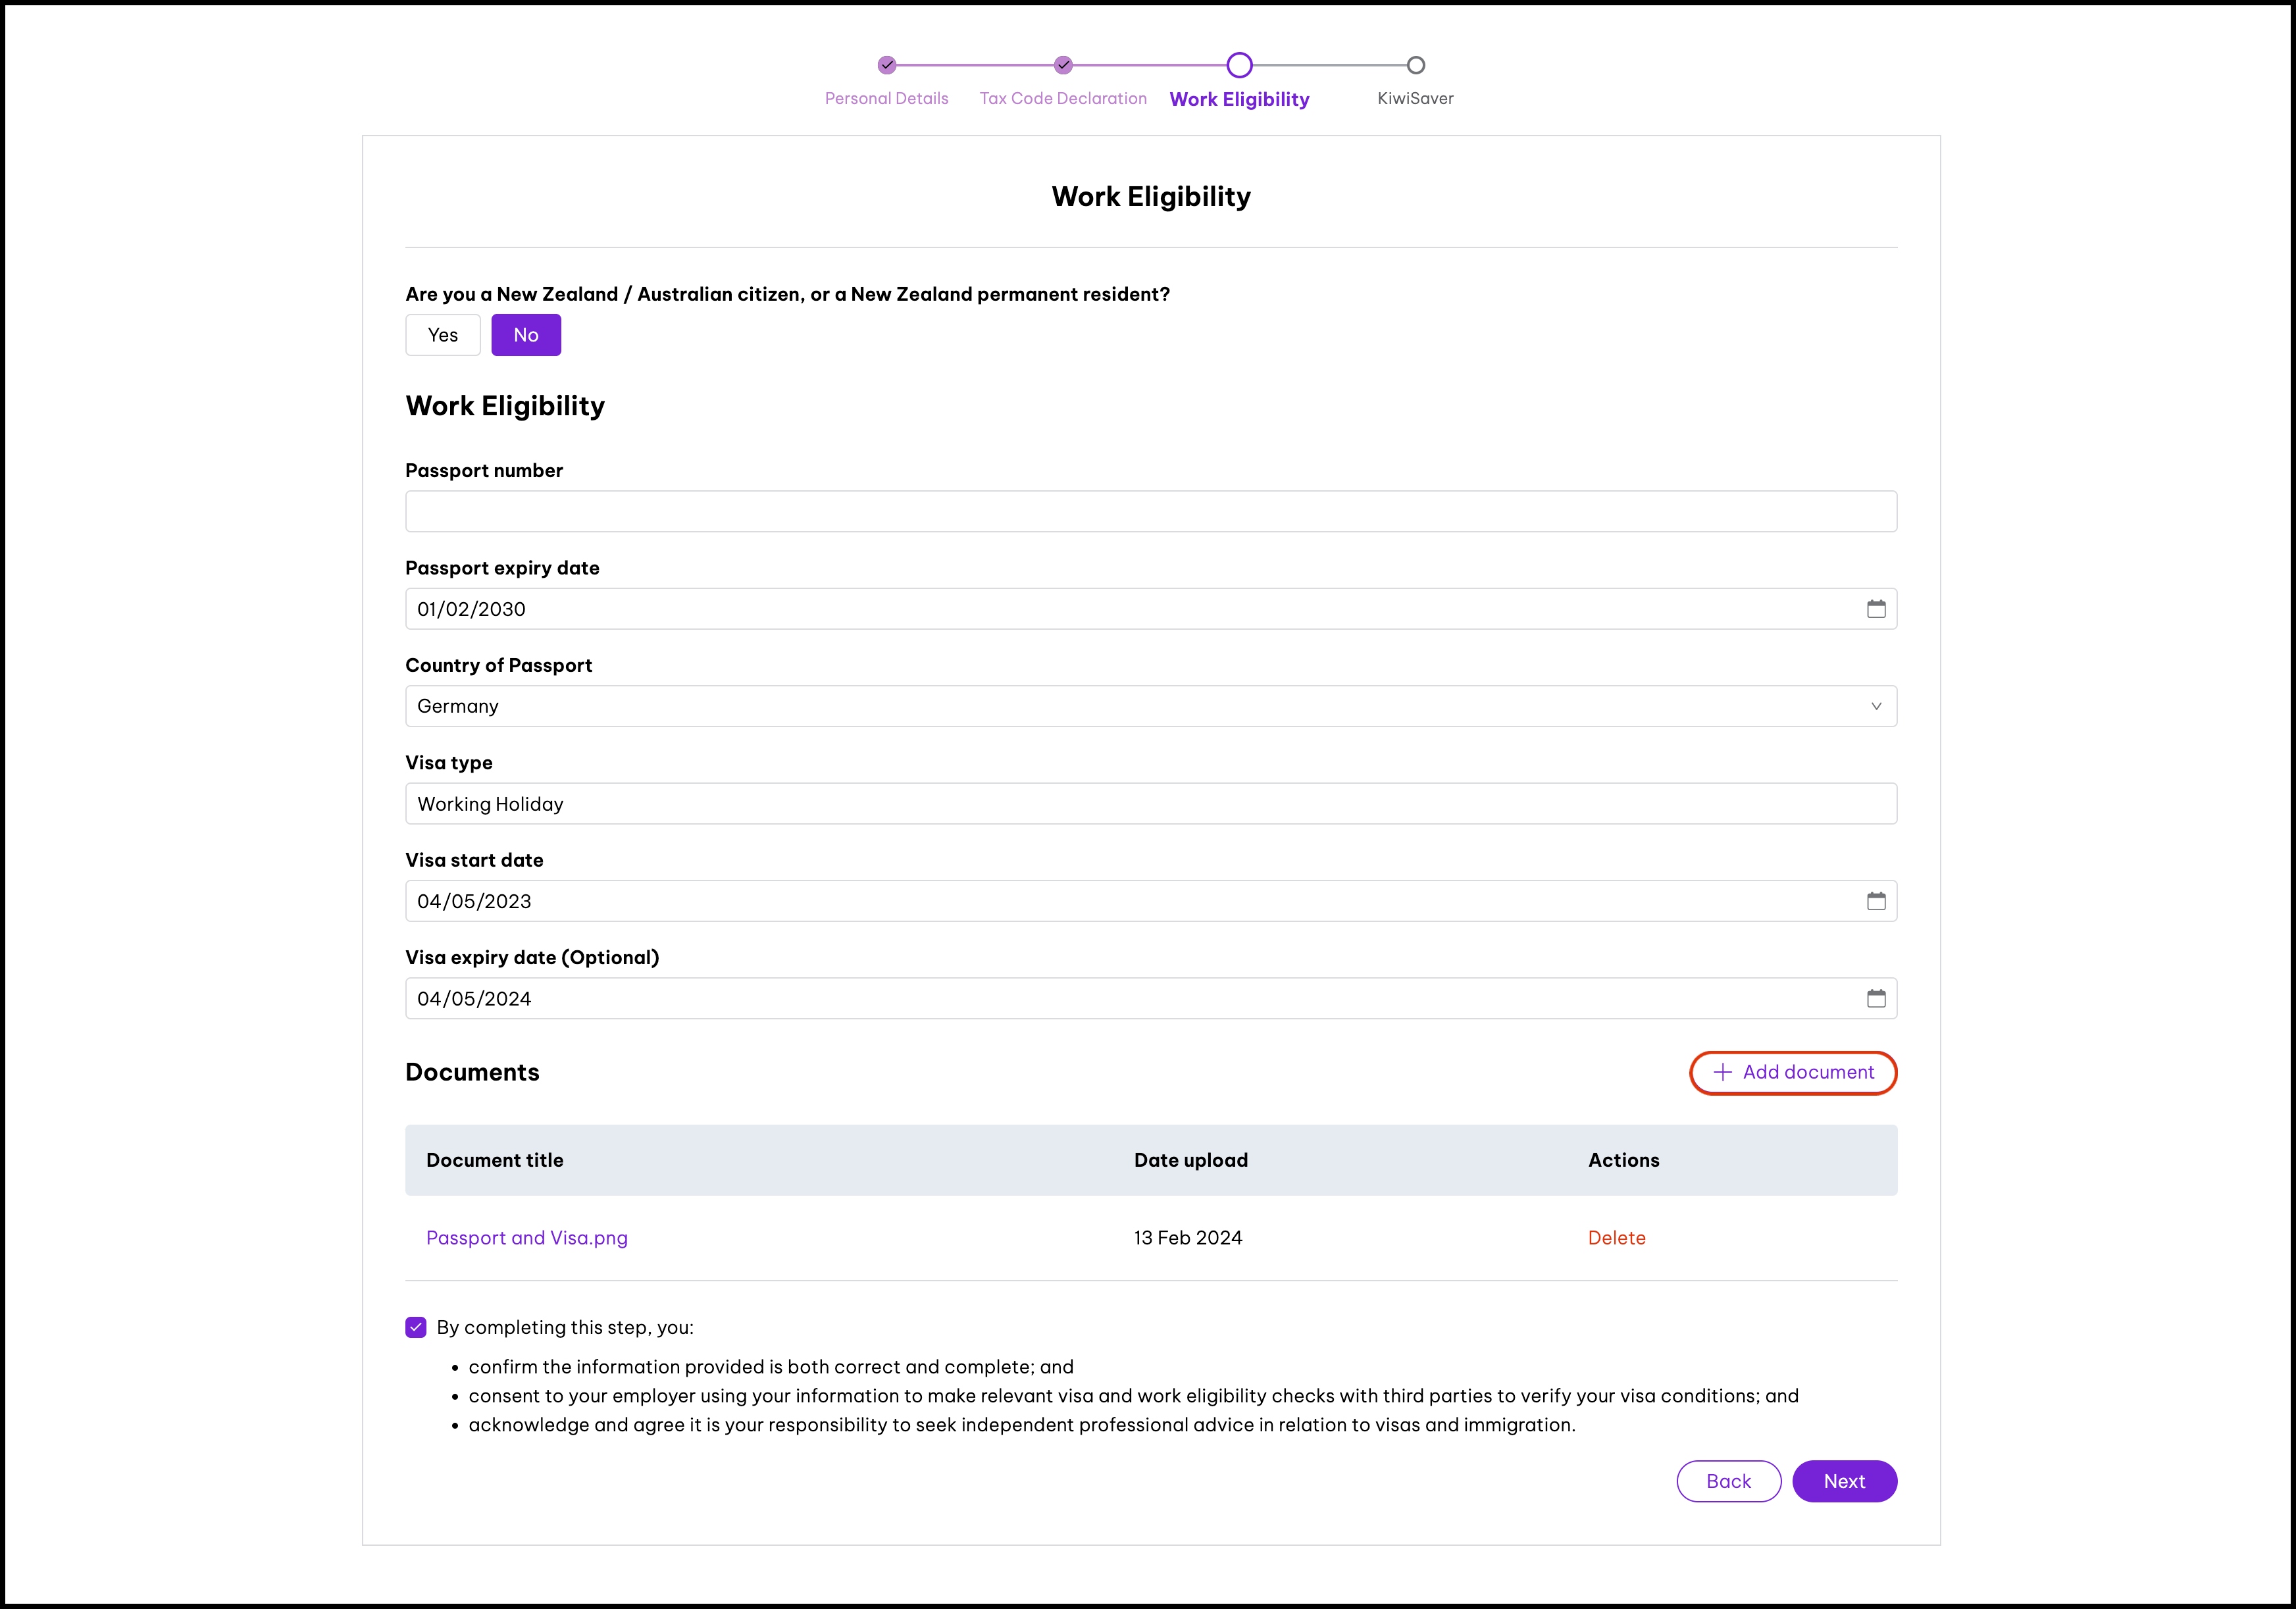Click the KiwiSaver step circle
2296x1609 pixels.
click(x=1415, y=65)
